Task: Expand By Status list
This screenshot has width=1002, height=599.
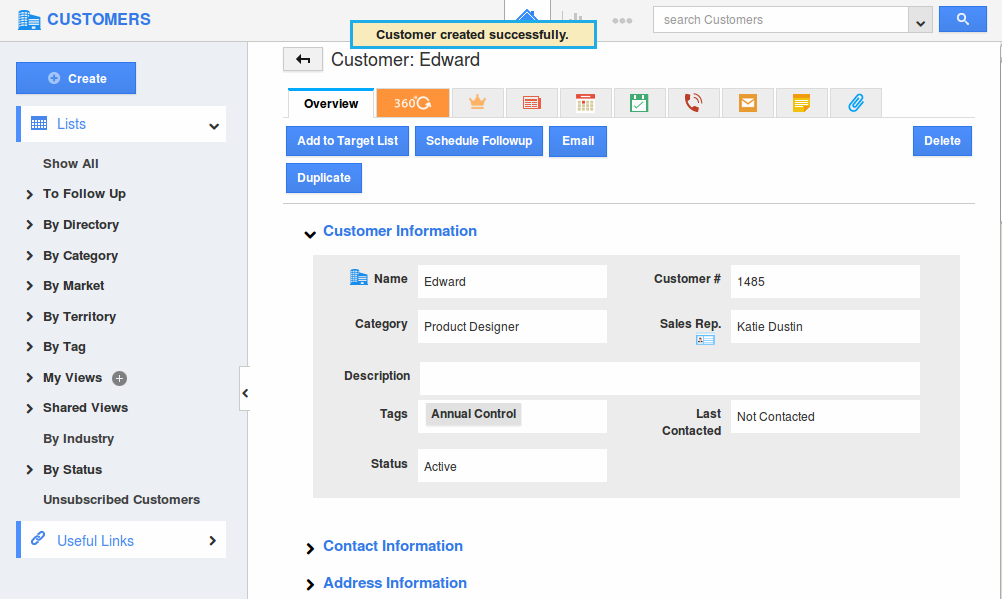Action: pyautogui.click(x=29, y=470)
